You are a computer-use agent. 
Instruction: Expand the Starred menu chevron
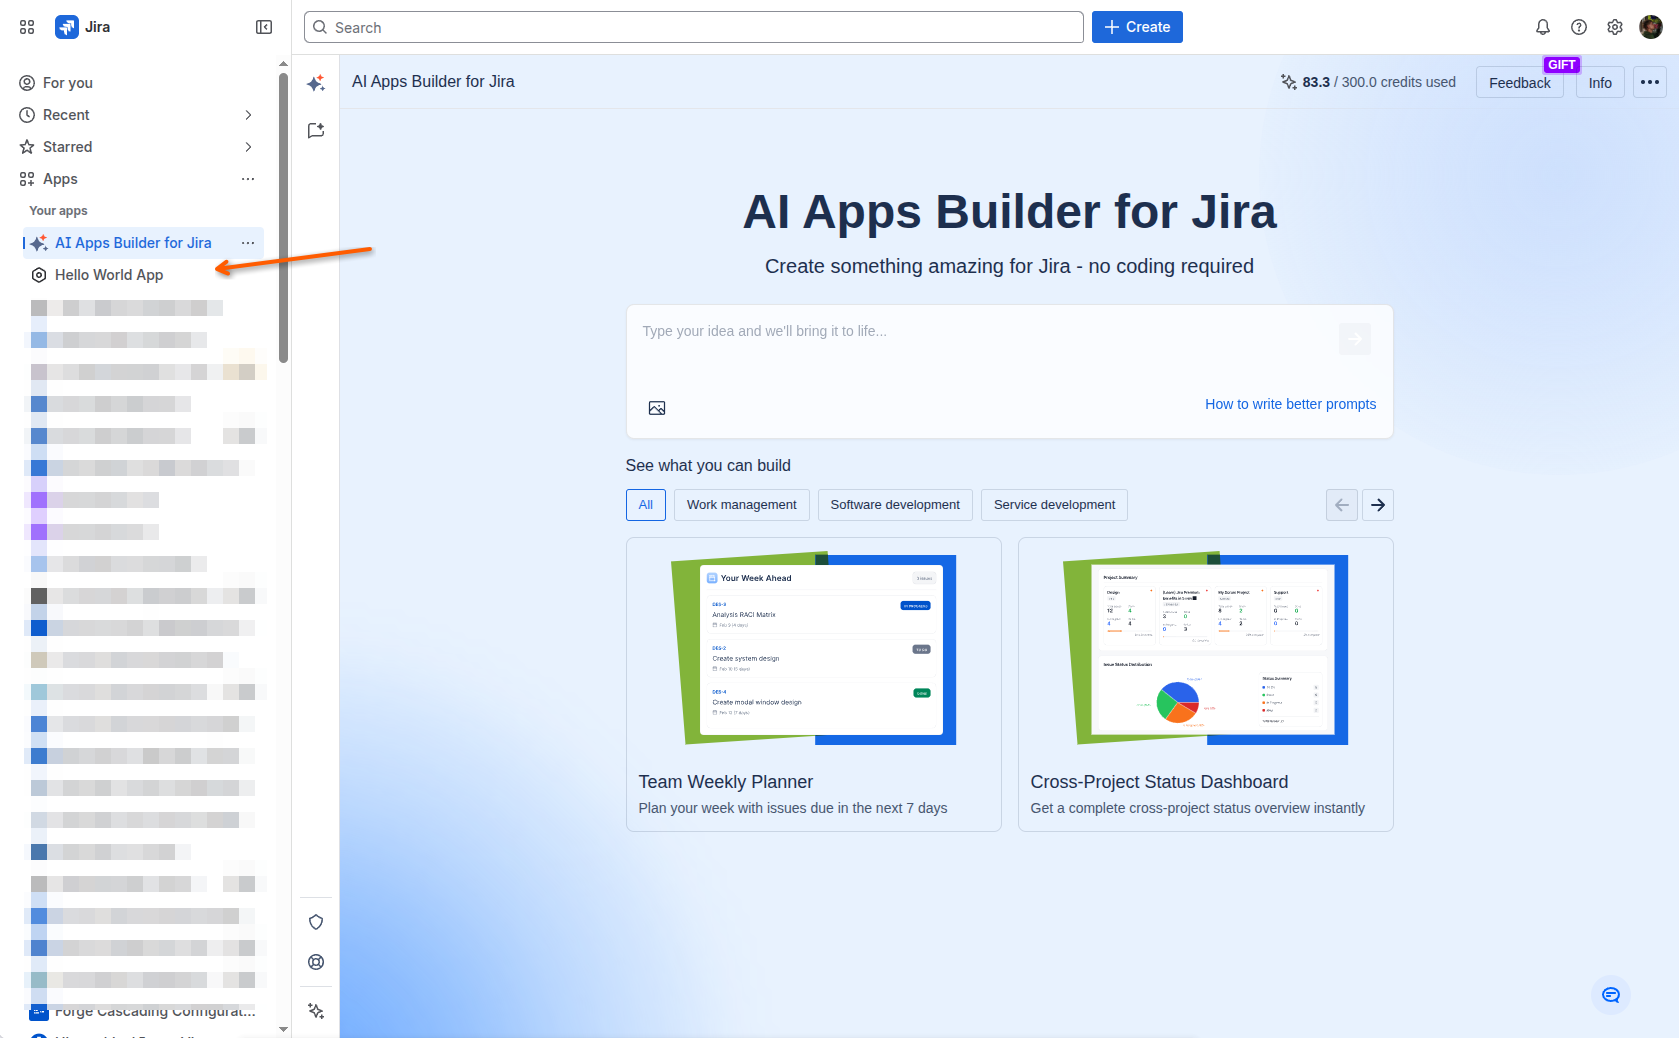[x=248, y=147]
